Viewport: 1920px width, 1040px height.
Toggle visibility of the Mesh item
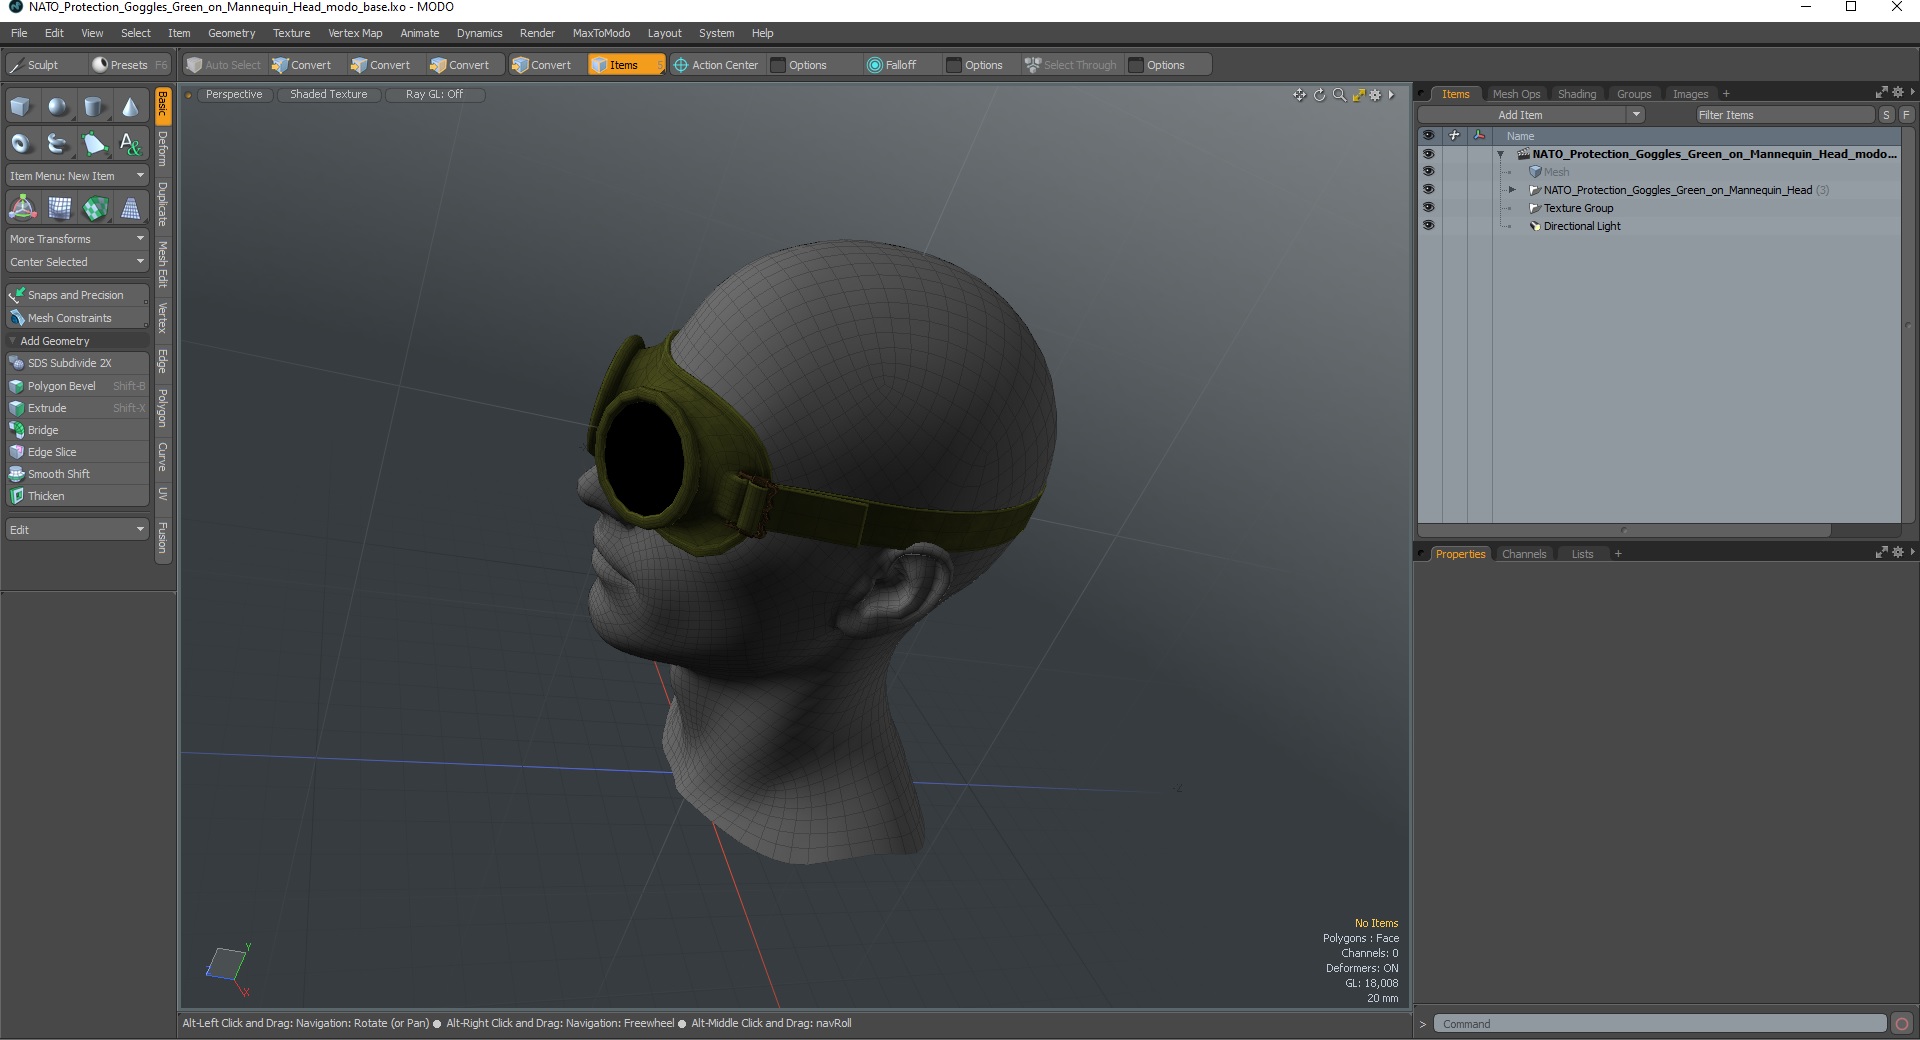coord(1428,172)
